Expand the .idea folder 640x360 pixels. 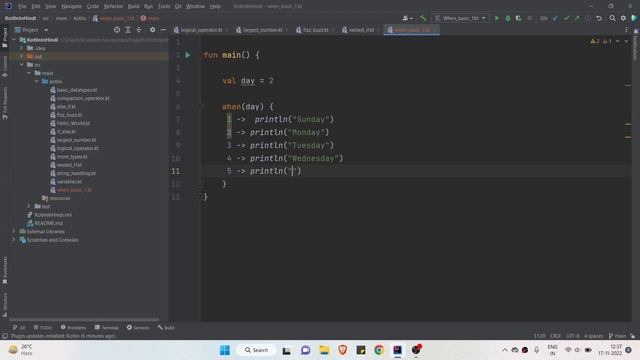[x=22, y=48]
